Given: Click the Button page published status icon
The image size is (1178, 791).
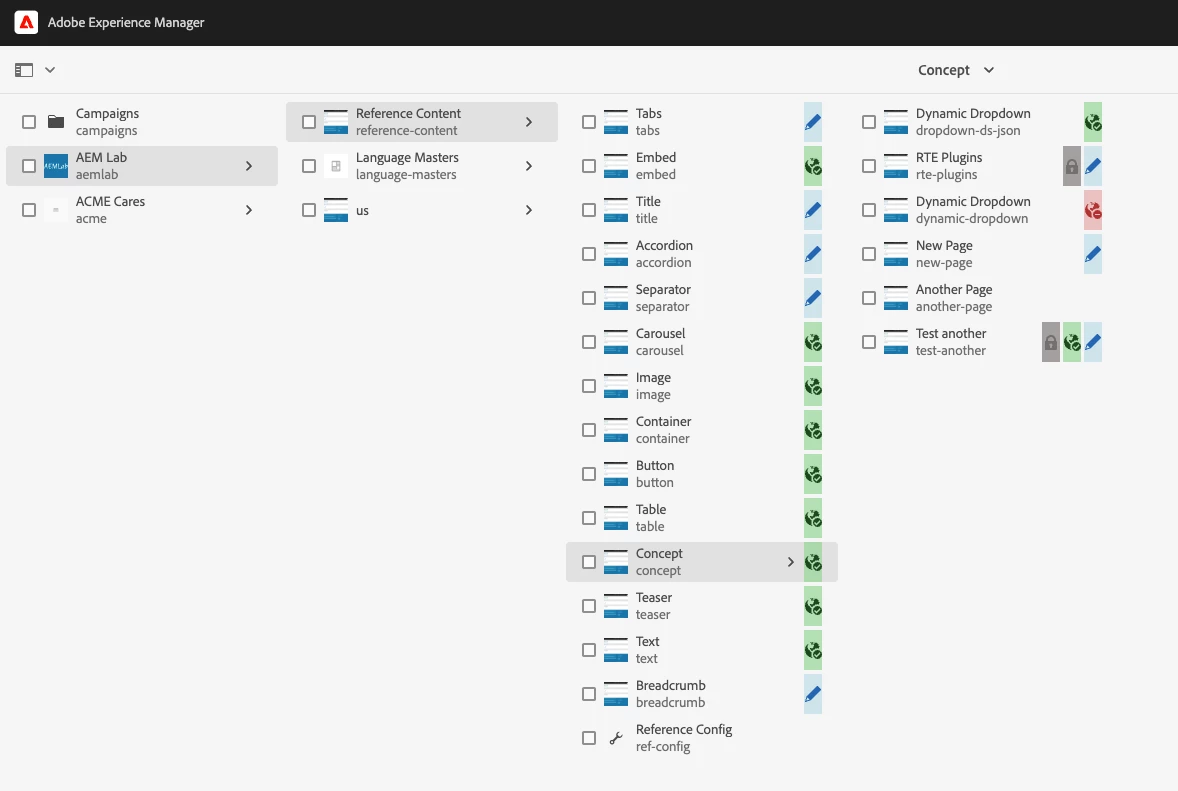Looking at the screenshot, I should click(813, 474).
